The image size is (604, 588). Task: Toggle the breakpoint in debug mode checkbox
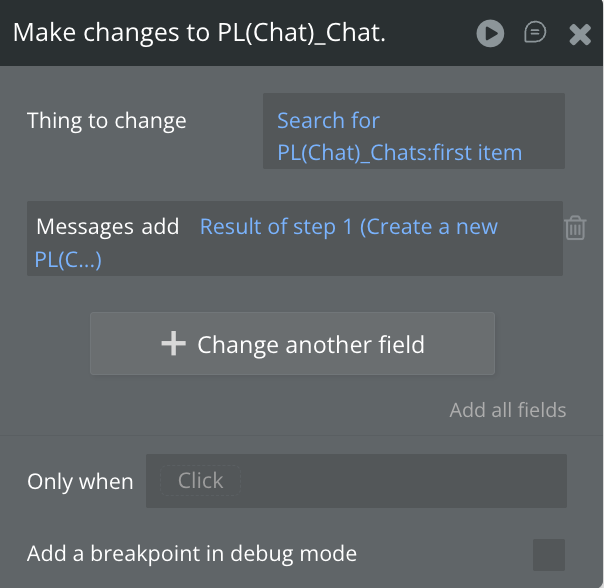[x=548, y=554]
